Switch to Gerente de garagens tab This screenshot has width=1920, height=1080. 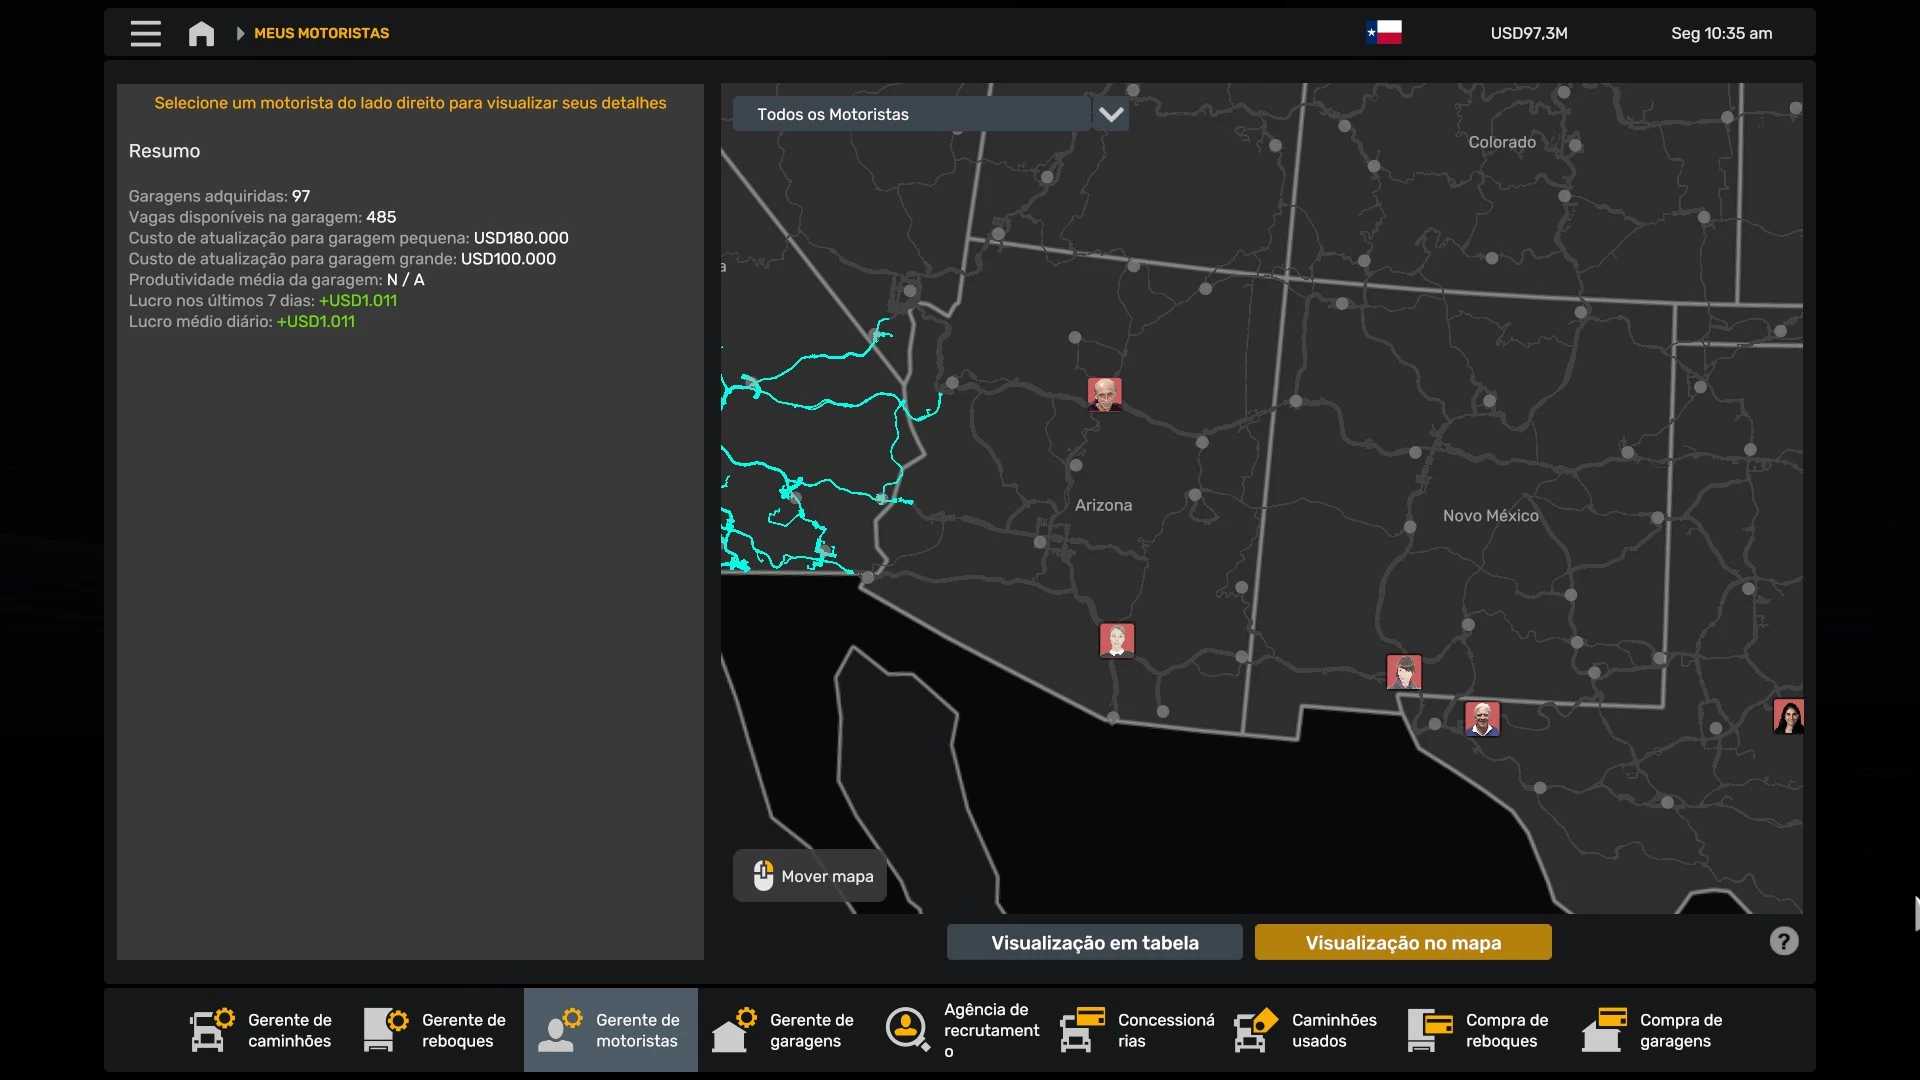point(784,1030)
